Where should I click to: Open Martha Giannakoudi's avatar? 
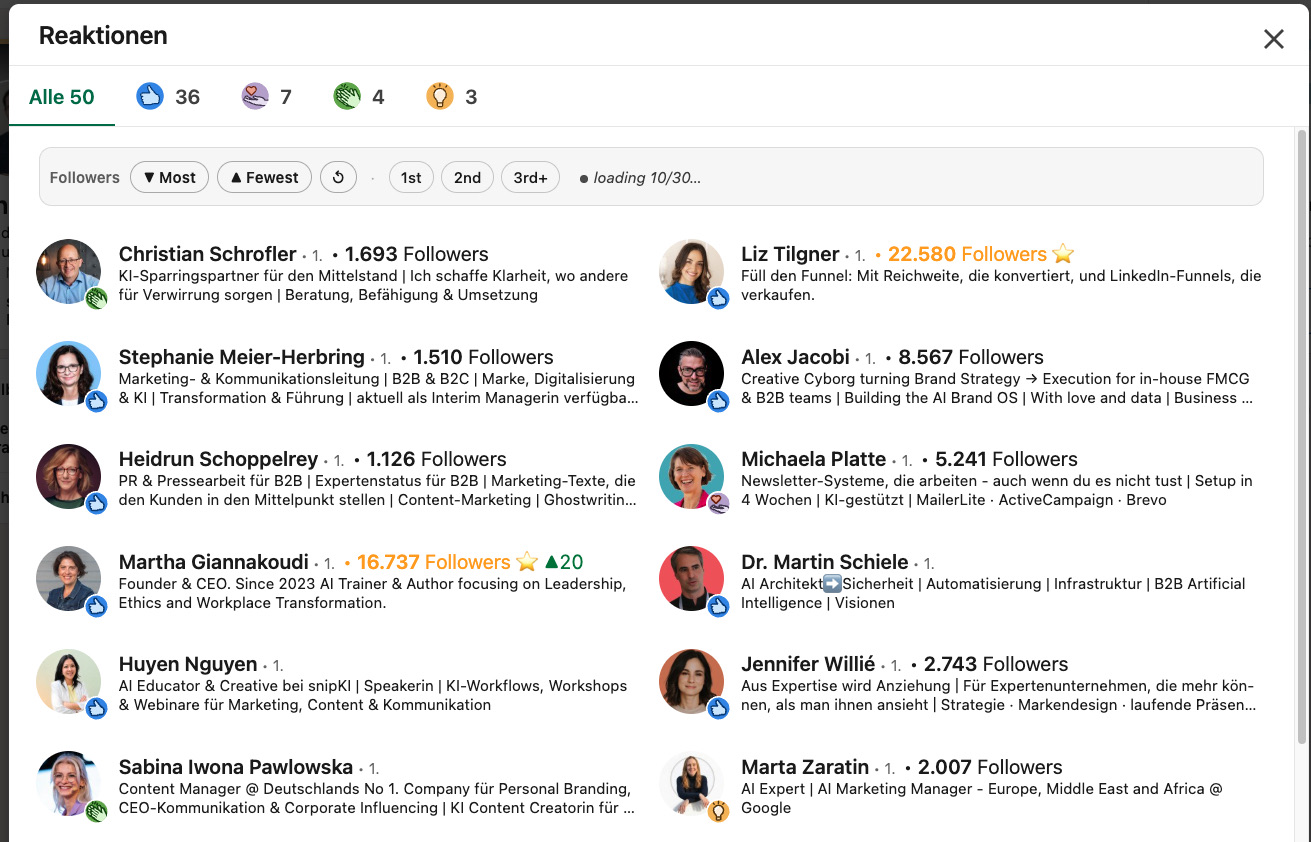coord(68,580)
